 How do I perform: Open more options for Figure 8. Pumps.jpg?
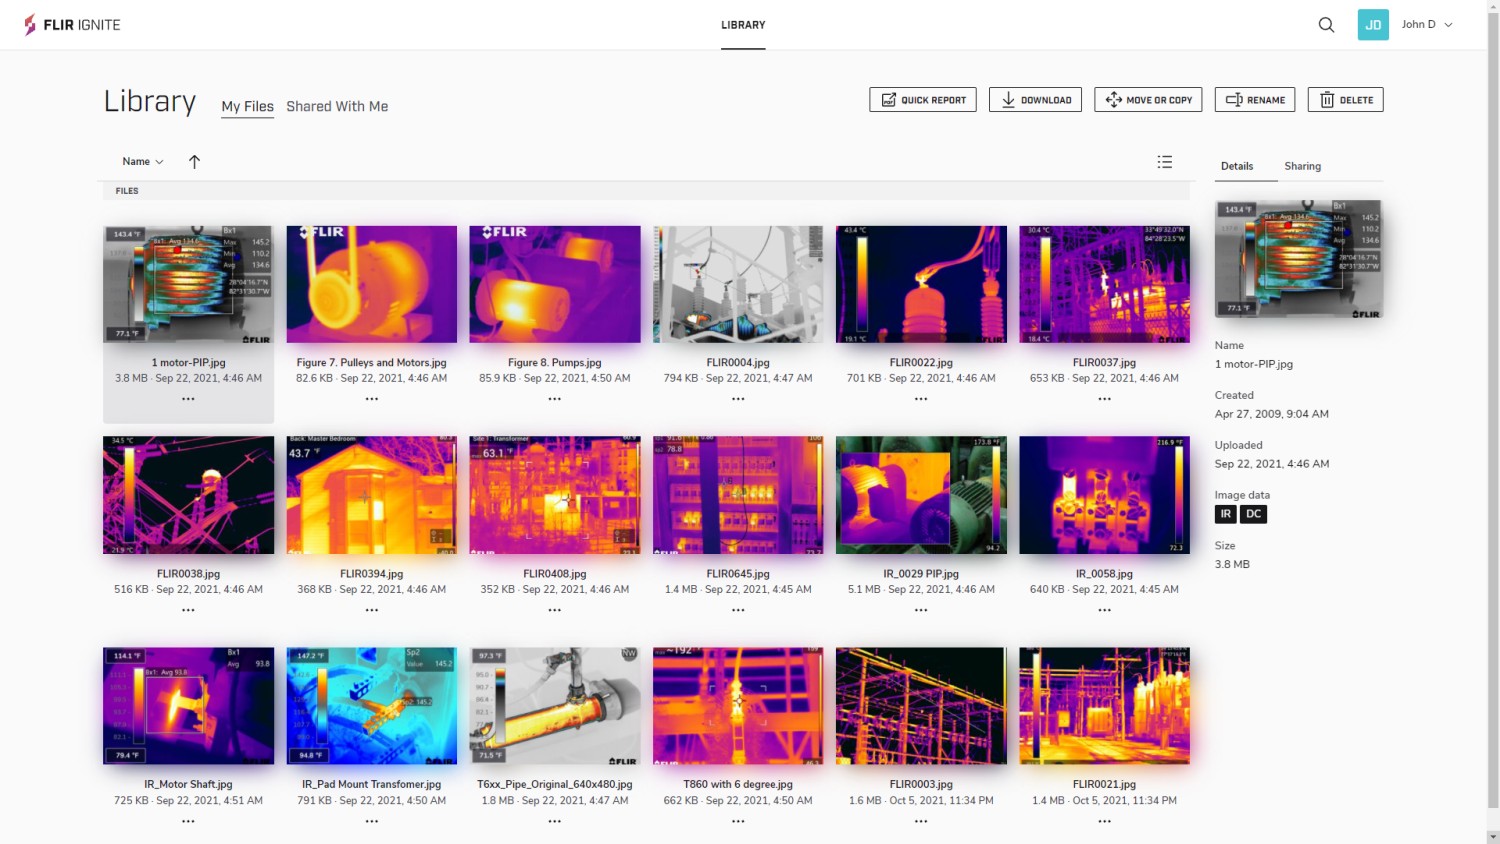pyautogui.click(x=555, y=399)
